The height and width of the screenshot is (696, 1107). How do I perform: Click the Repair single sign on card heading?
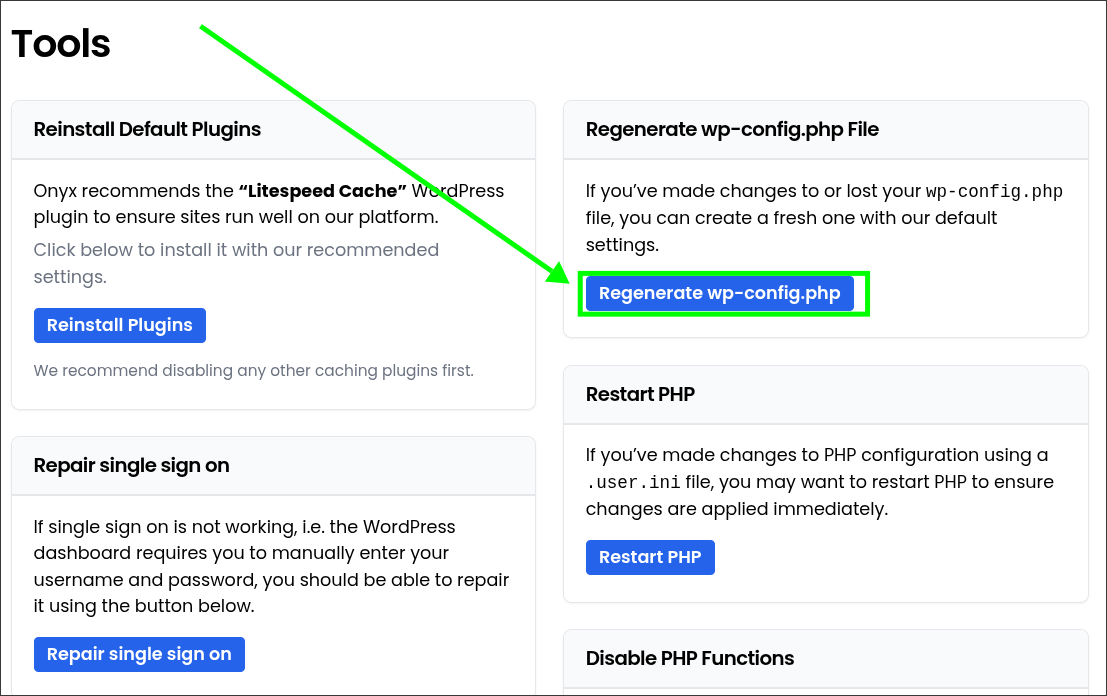coord(131,466)
